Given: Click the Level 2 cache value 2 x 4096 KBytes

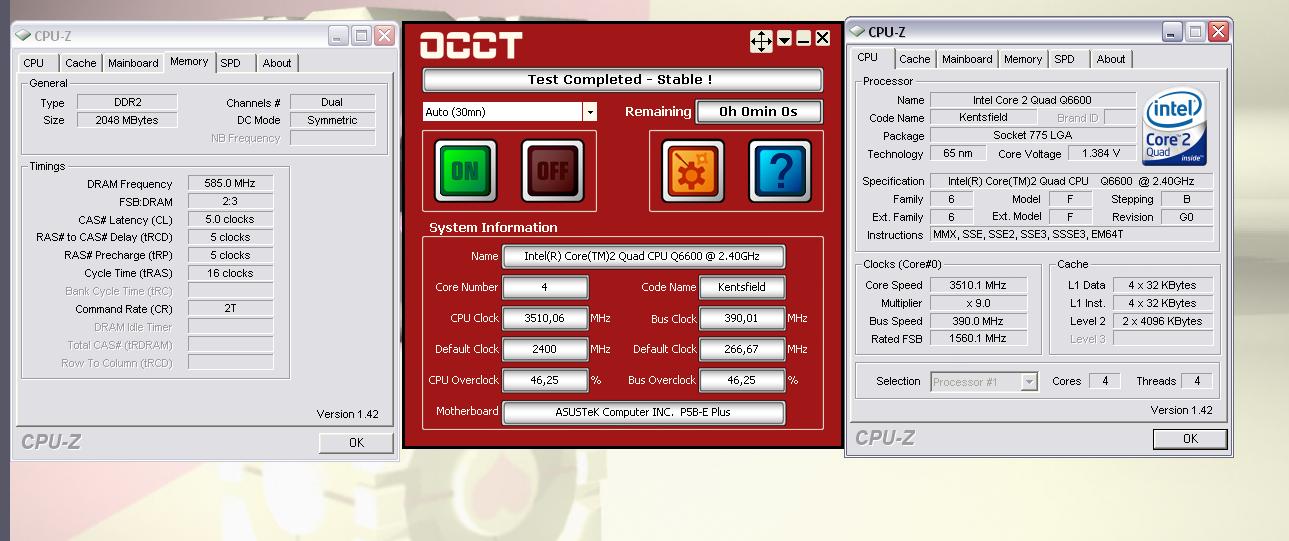Looking at the screenshot, I should point(1161,321).
